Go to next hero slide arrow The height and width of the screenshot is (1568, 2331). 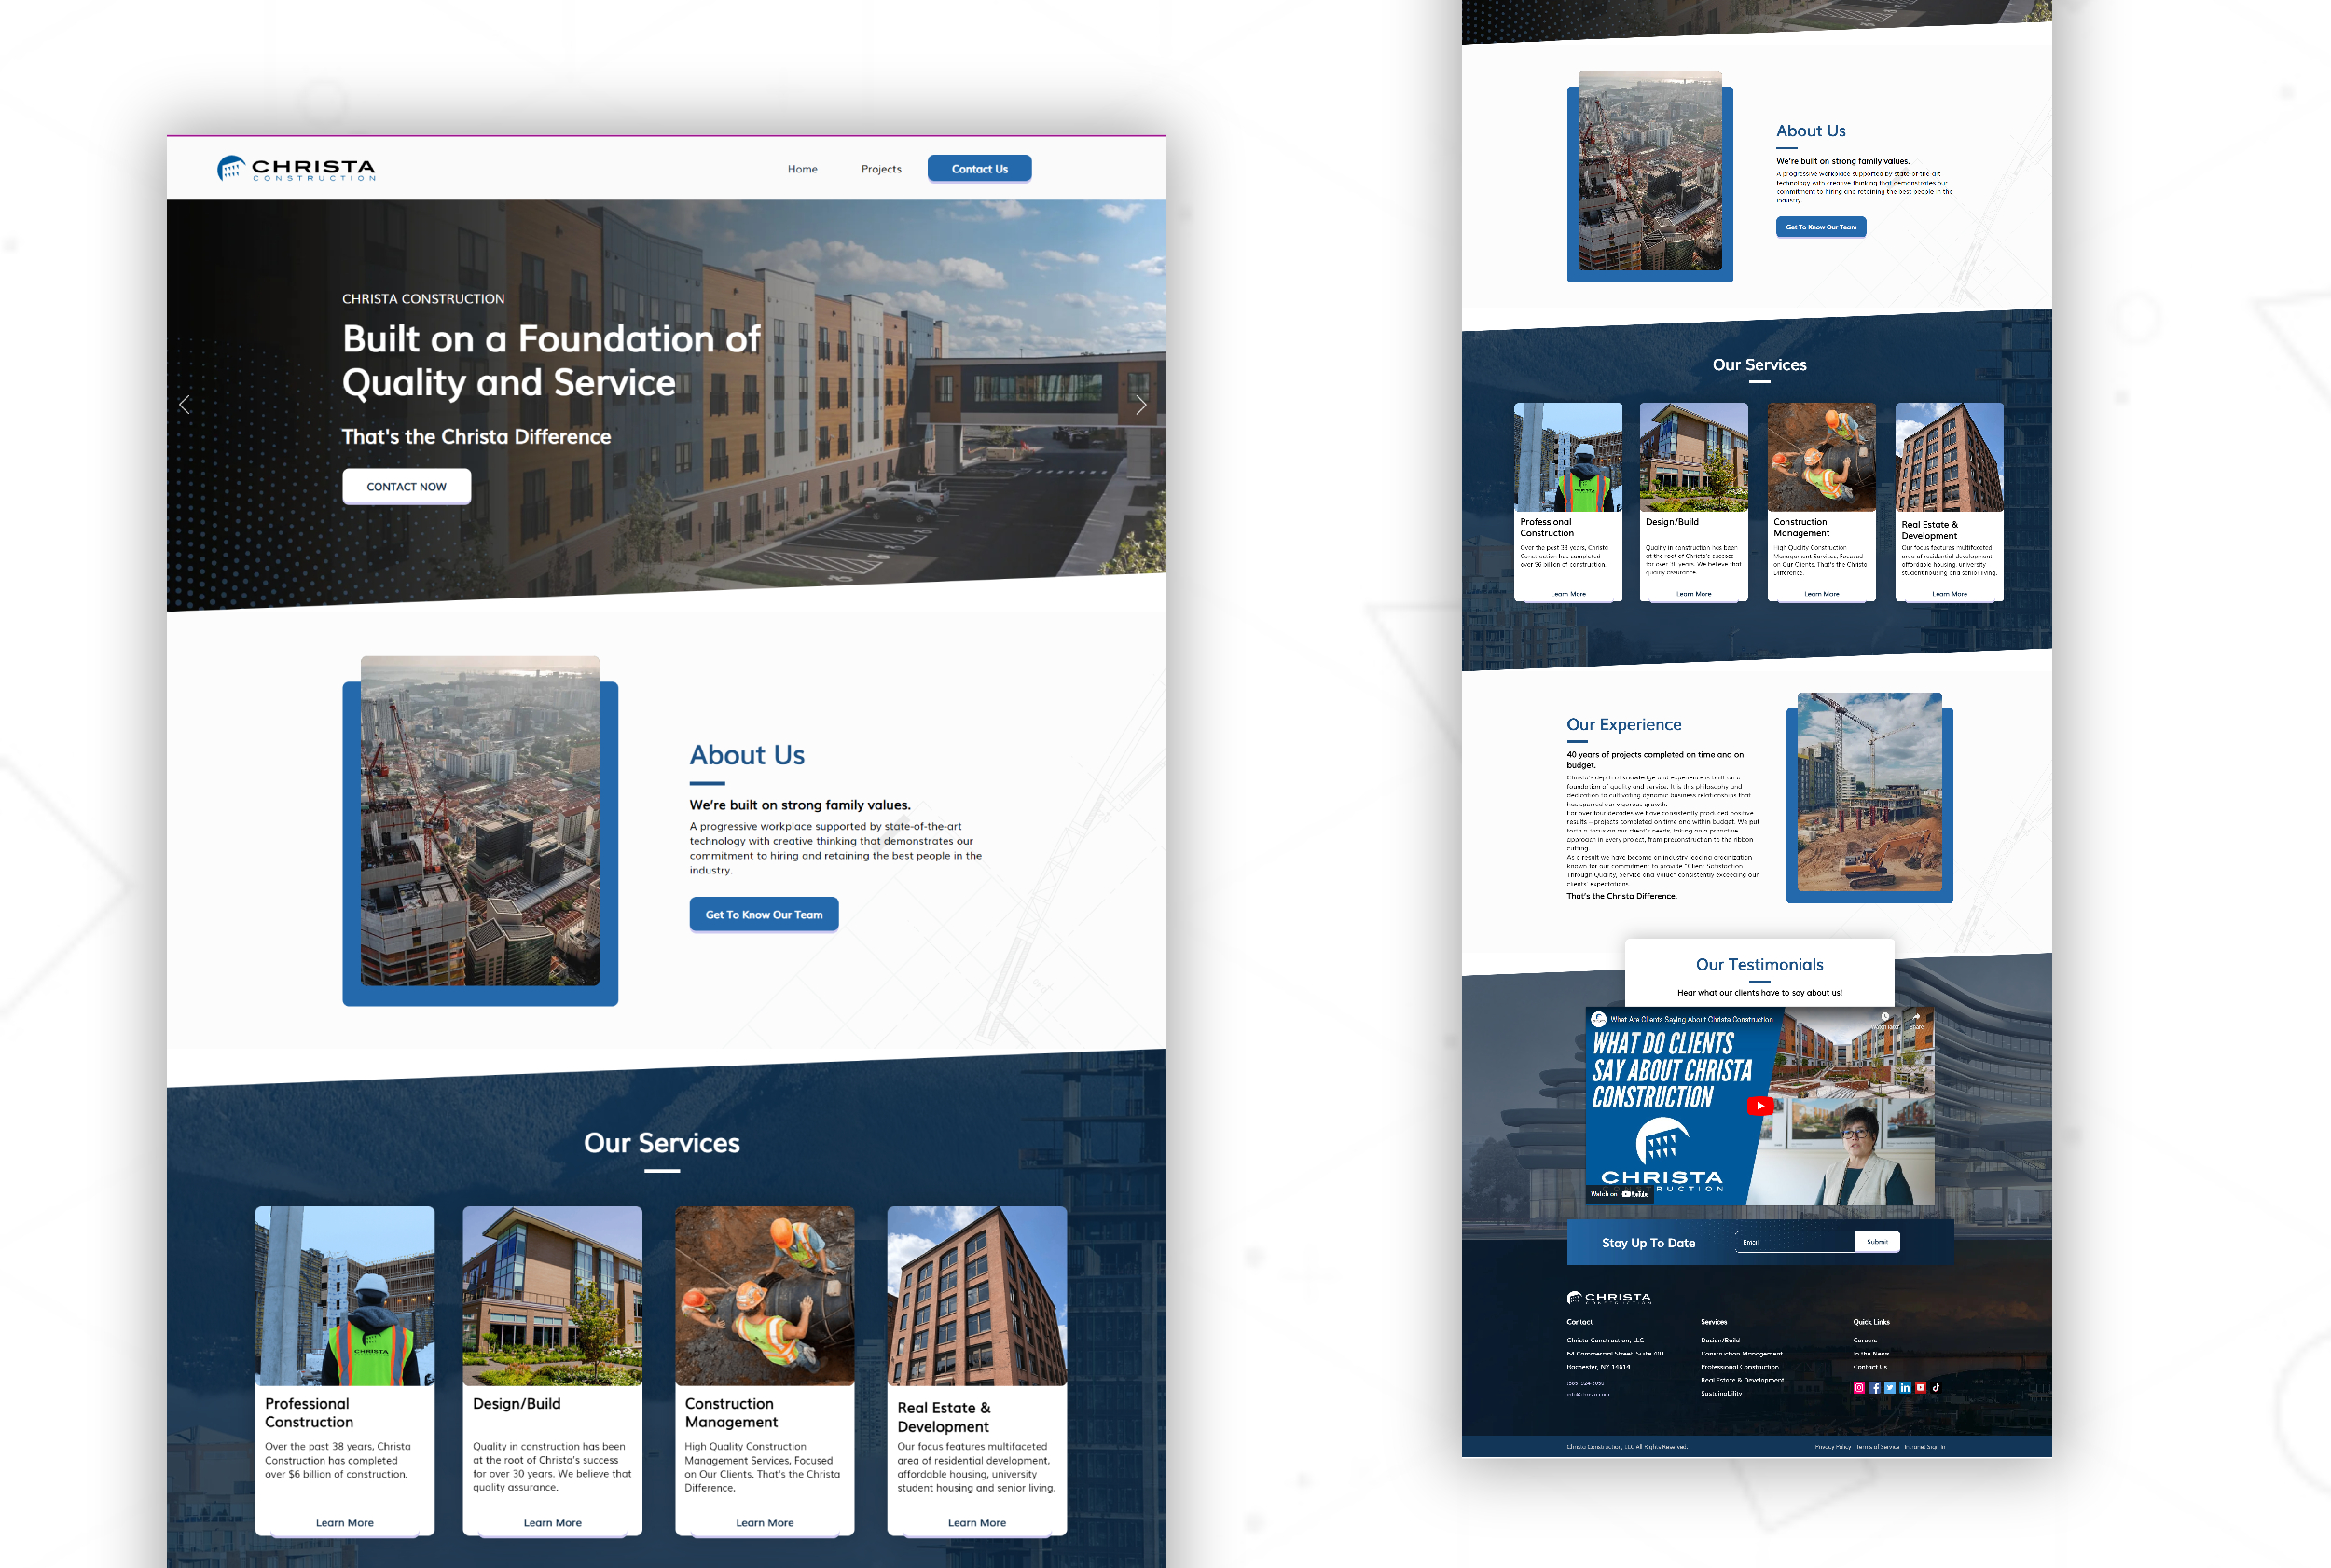click(x=1141, y=405)
